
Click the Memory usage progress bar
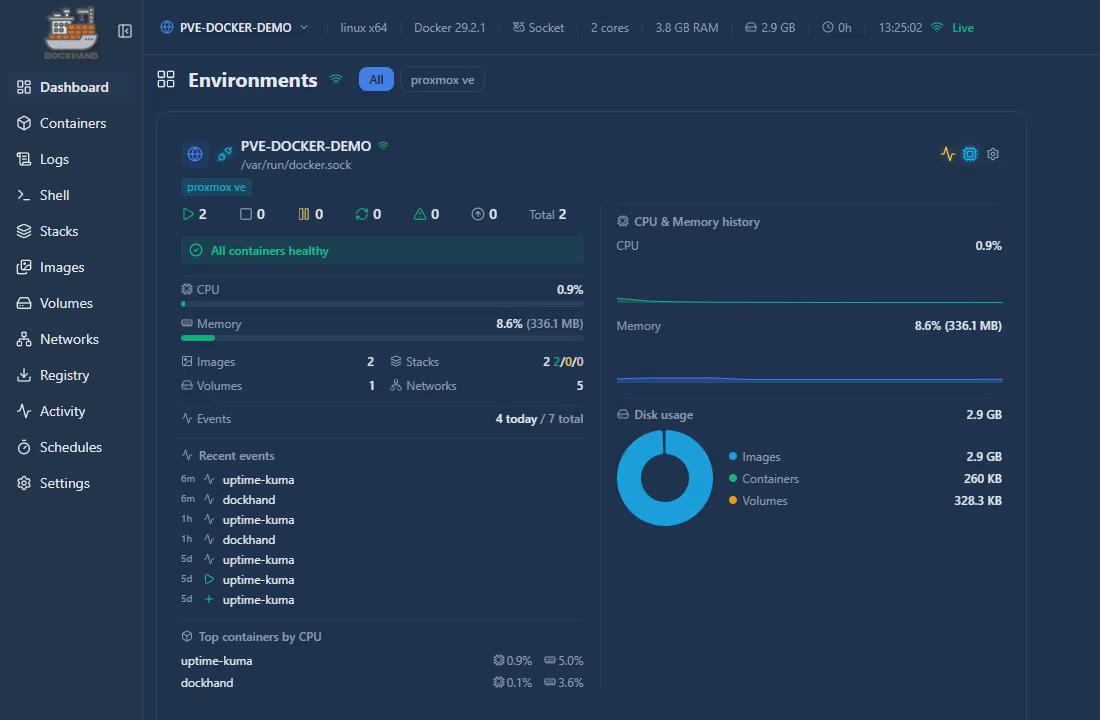382,338
